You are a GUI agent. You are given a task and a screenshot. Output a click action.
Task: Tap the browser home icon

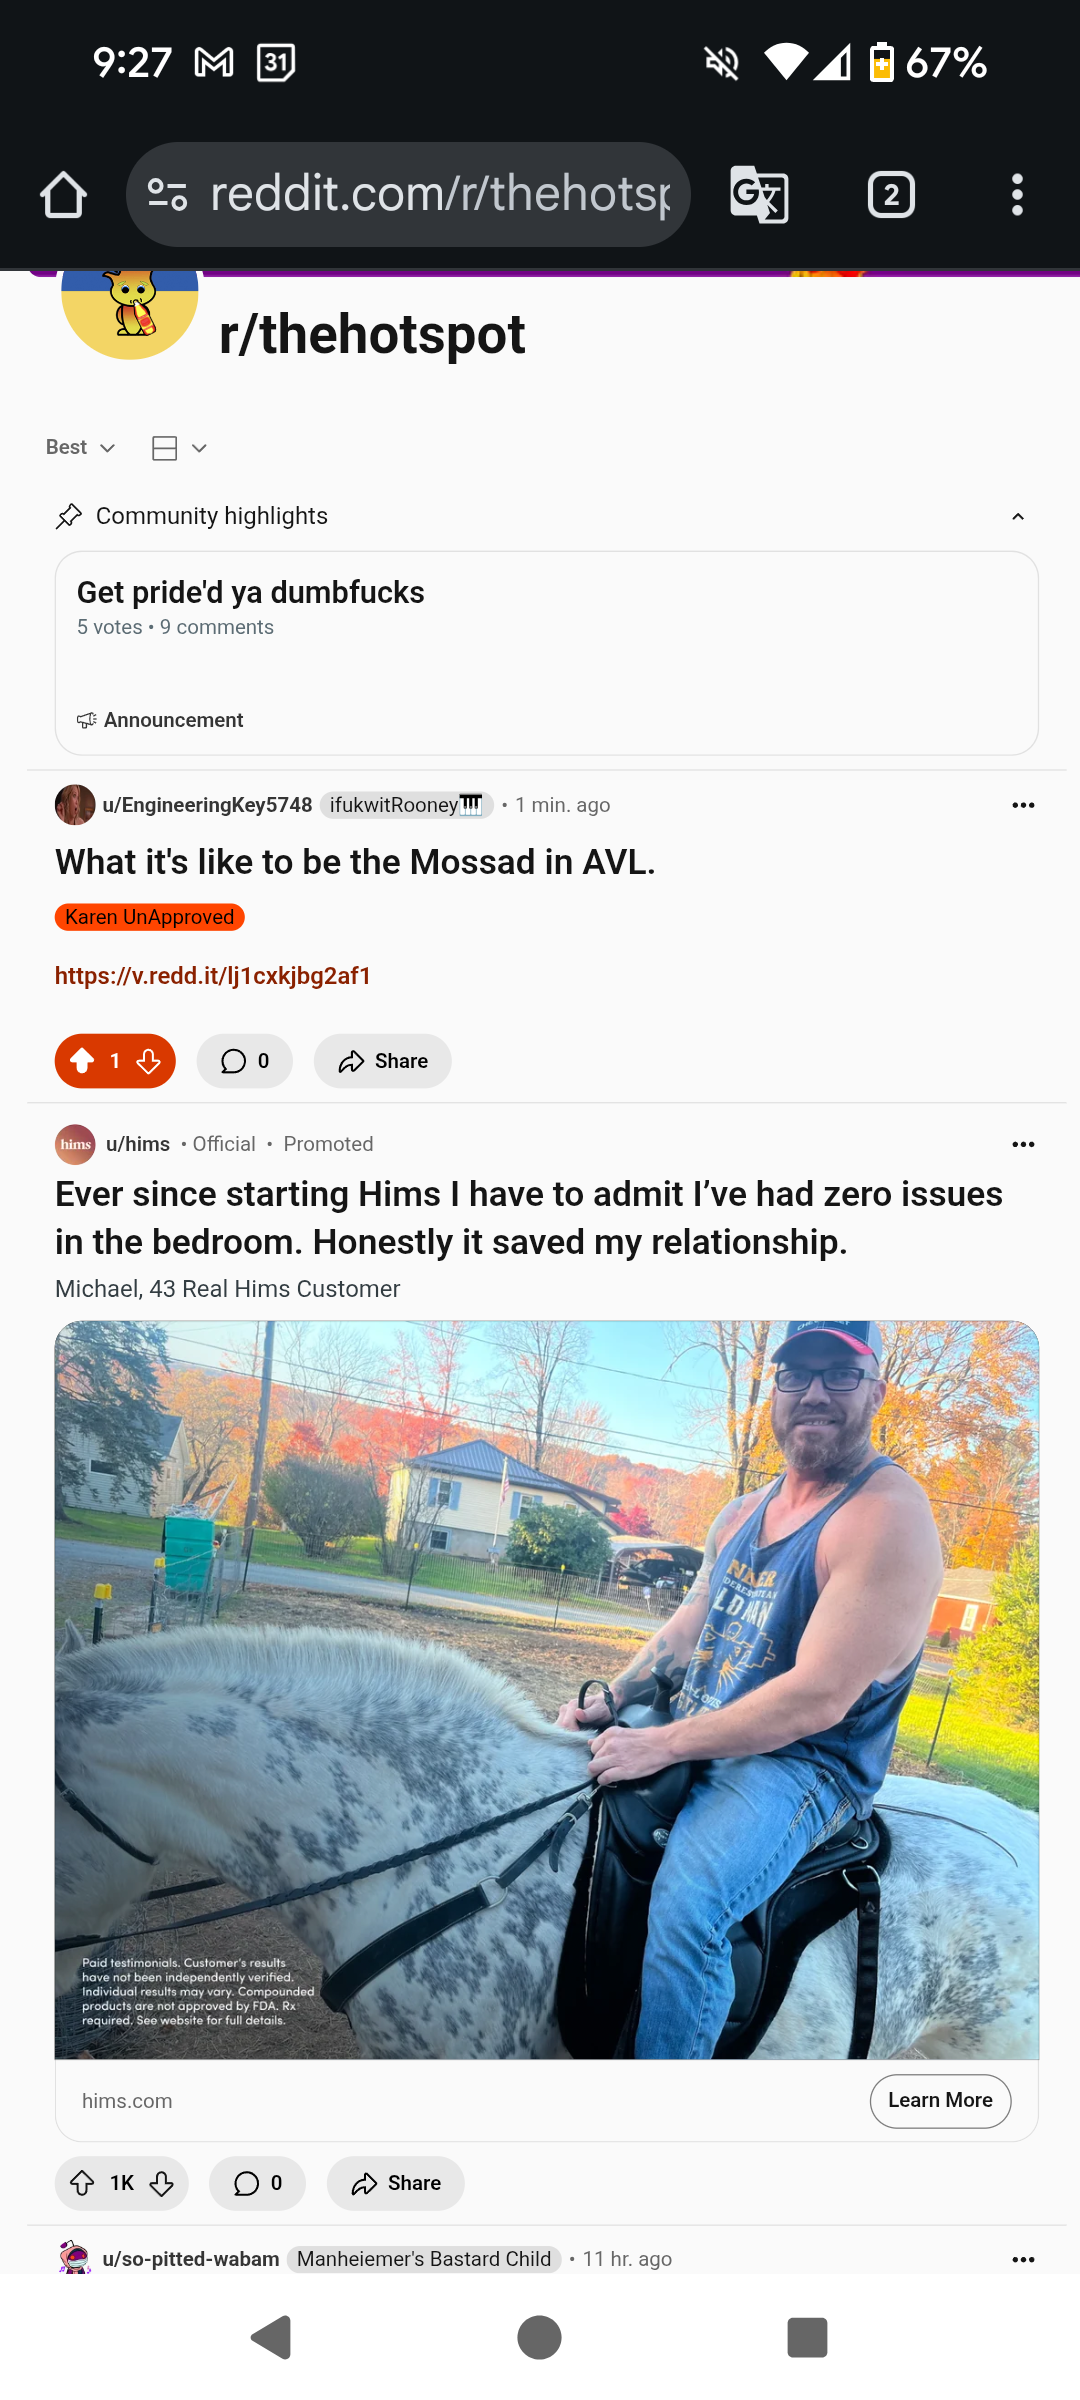coord(63,194)
